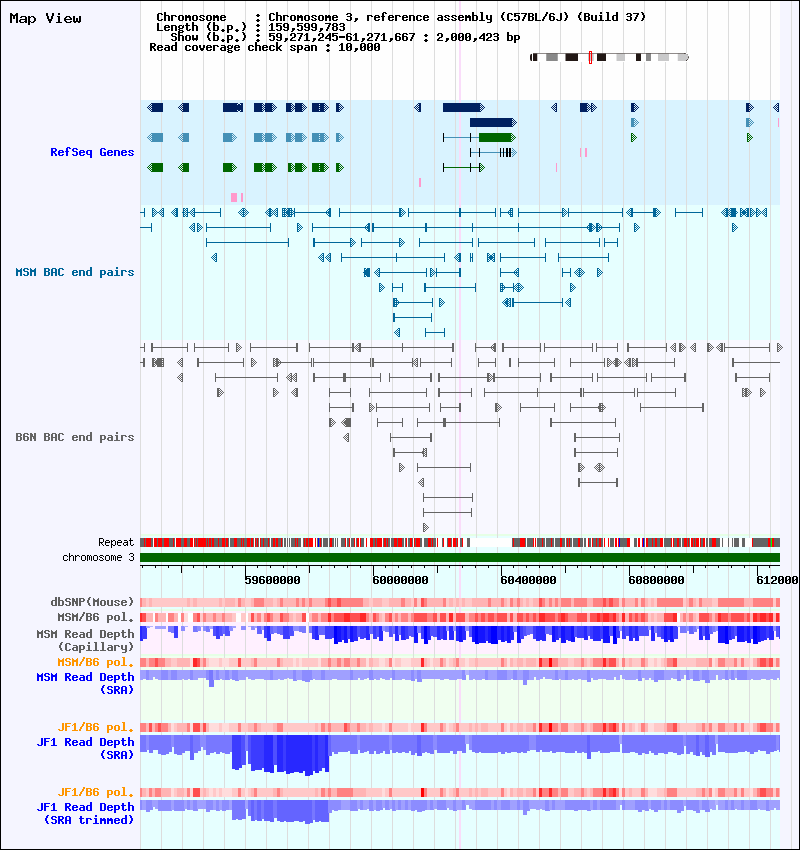Click the MSM Read Depth (Capillary) blue histogram
800x850 pixels.
pos(460,635)
